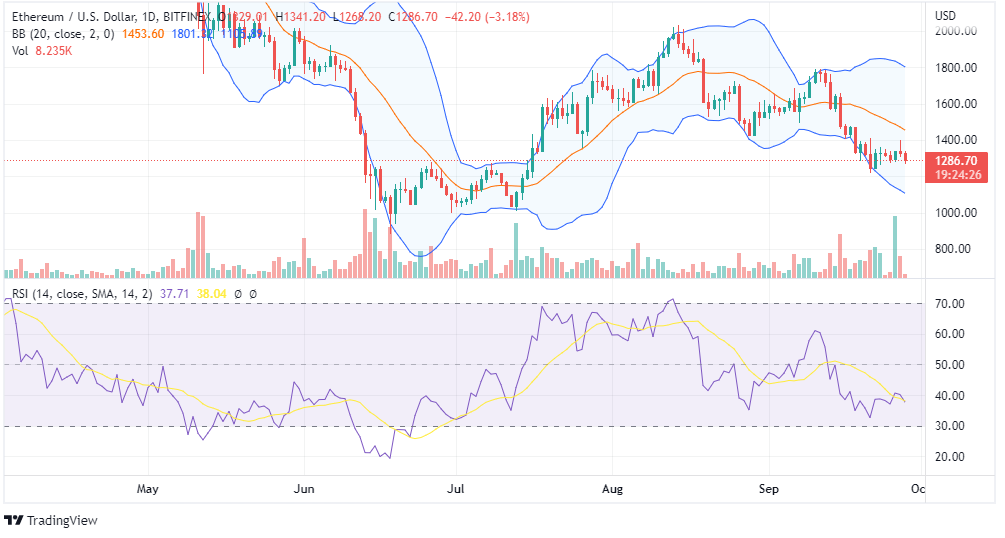The image size is (1005, 538).
Task: Click the May label on the time axis
Action: tap(148, 490)
